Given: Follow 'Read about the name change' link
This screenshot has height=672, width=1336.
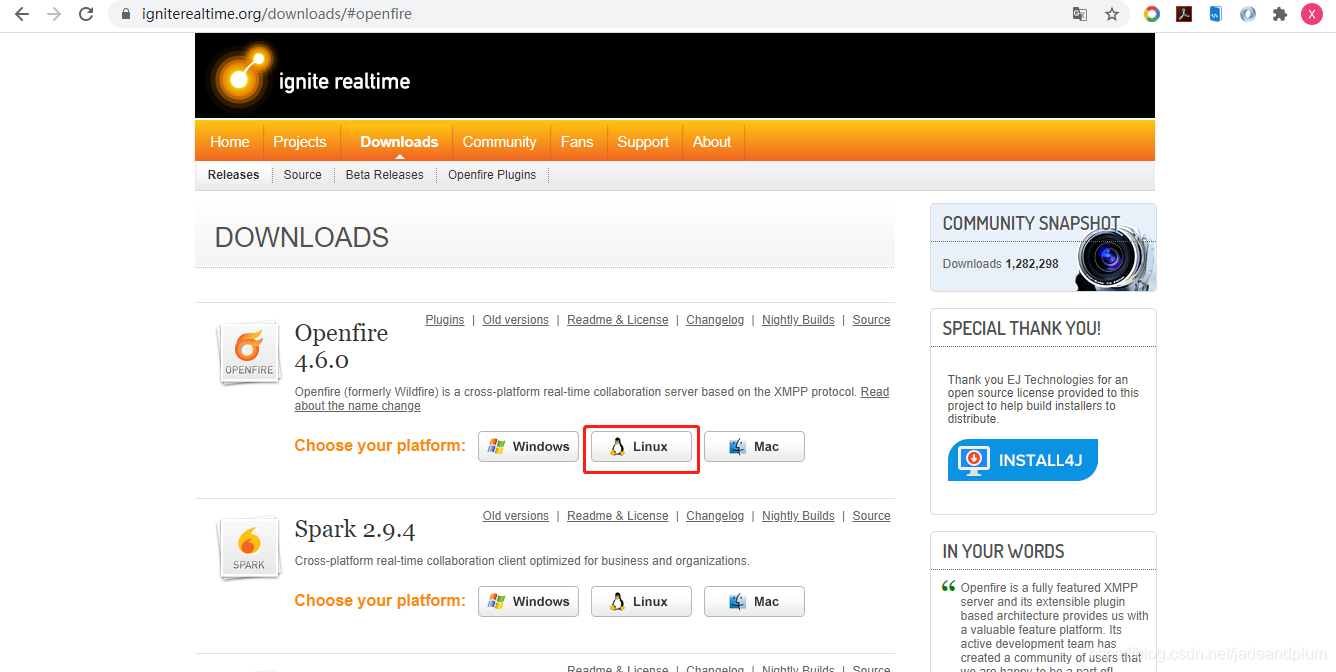Looking at the screenshot, I should point(592,399).
